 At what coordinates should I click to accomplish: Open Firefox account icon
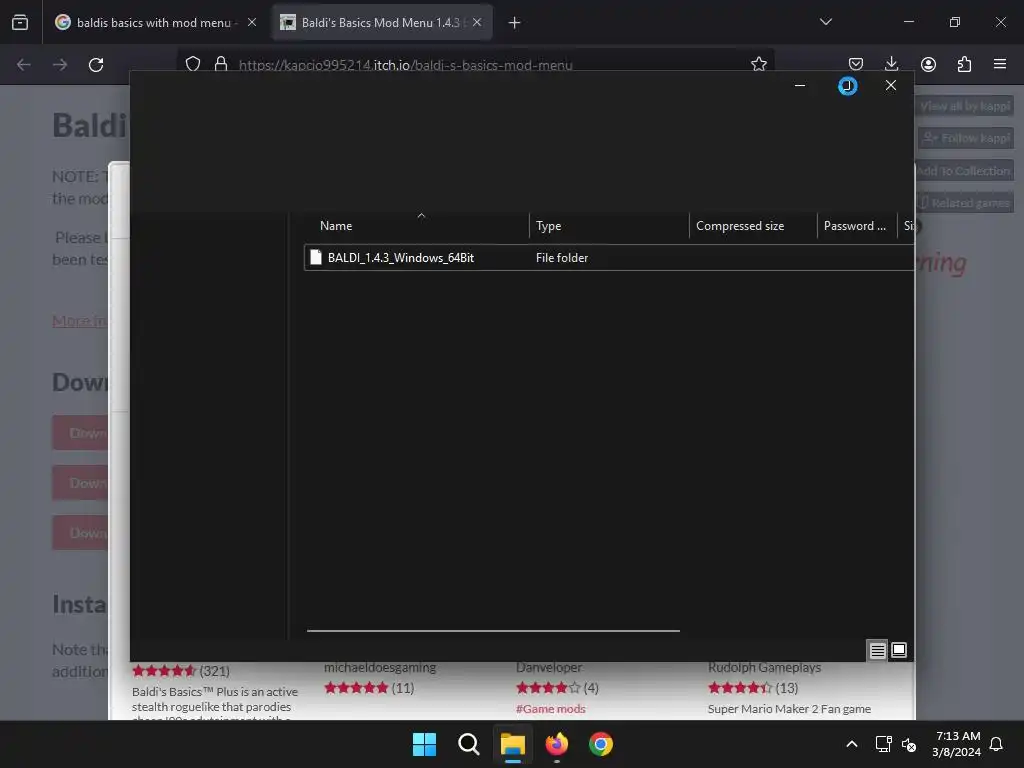click(x=928, y=64)
